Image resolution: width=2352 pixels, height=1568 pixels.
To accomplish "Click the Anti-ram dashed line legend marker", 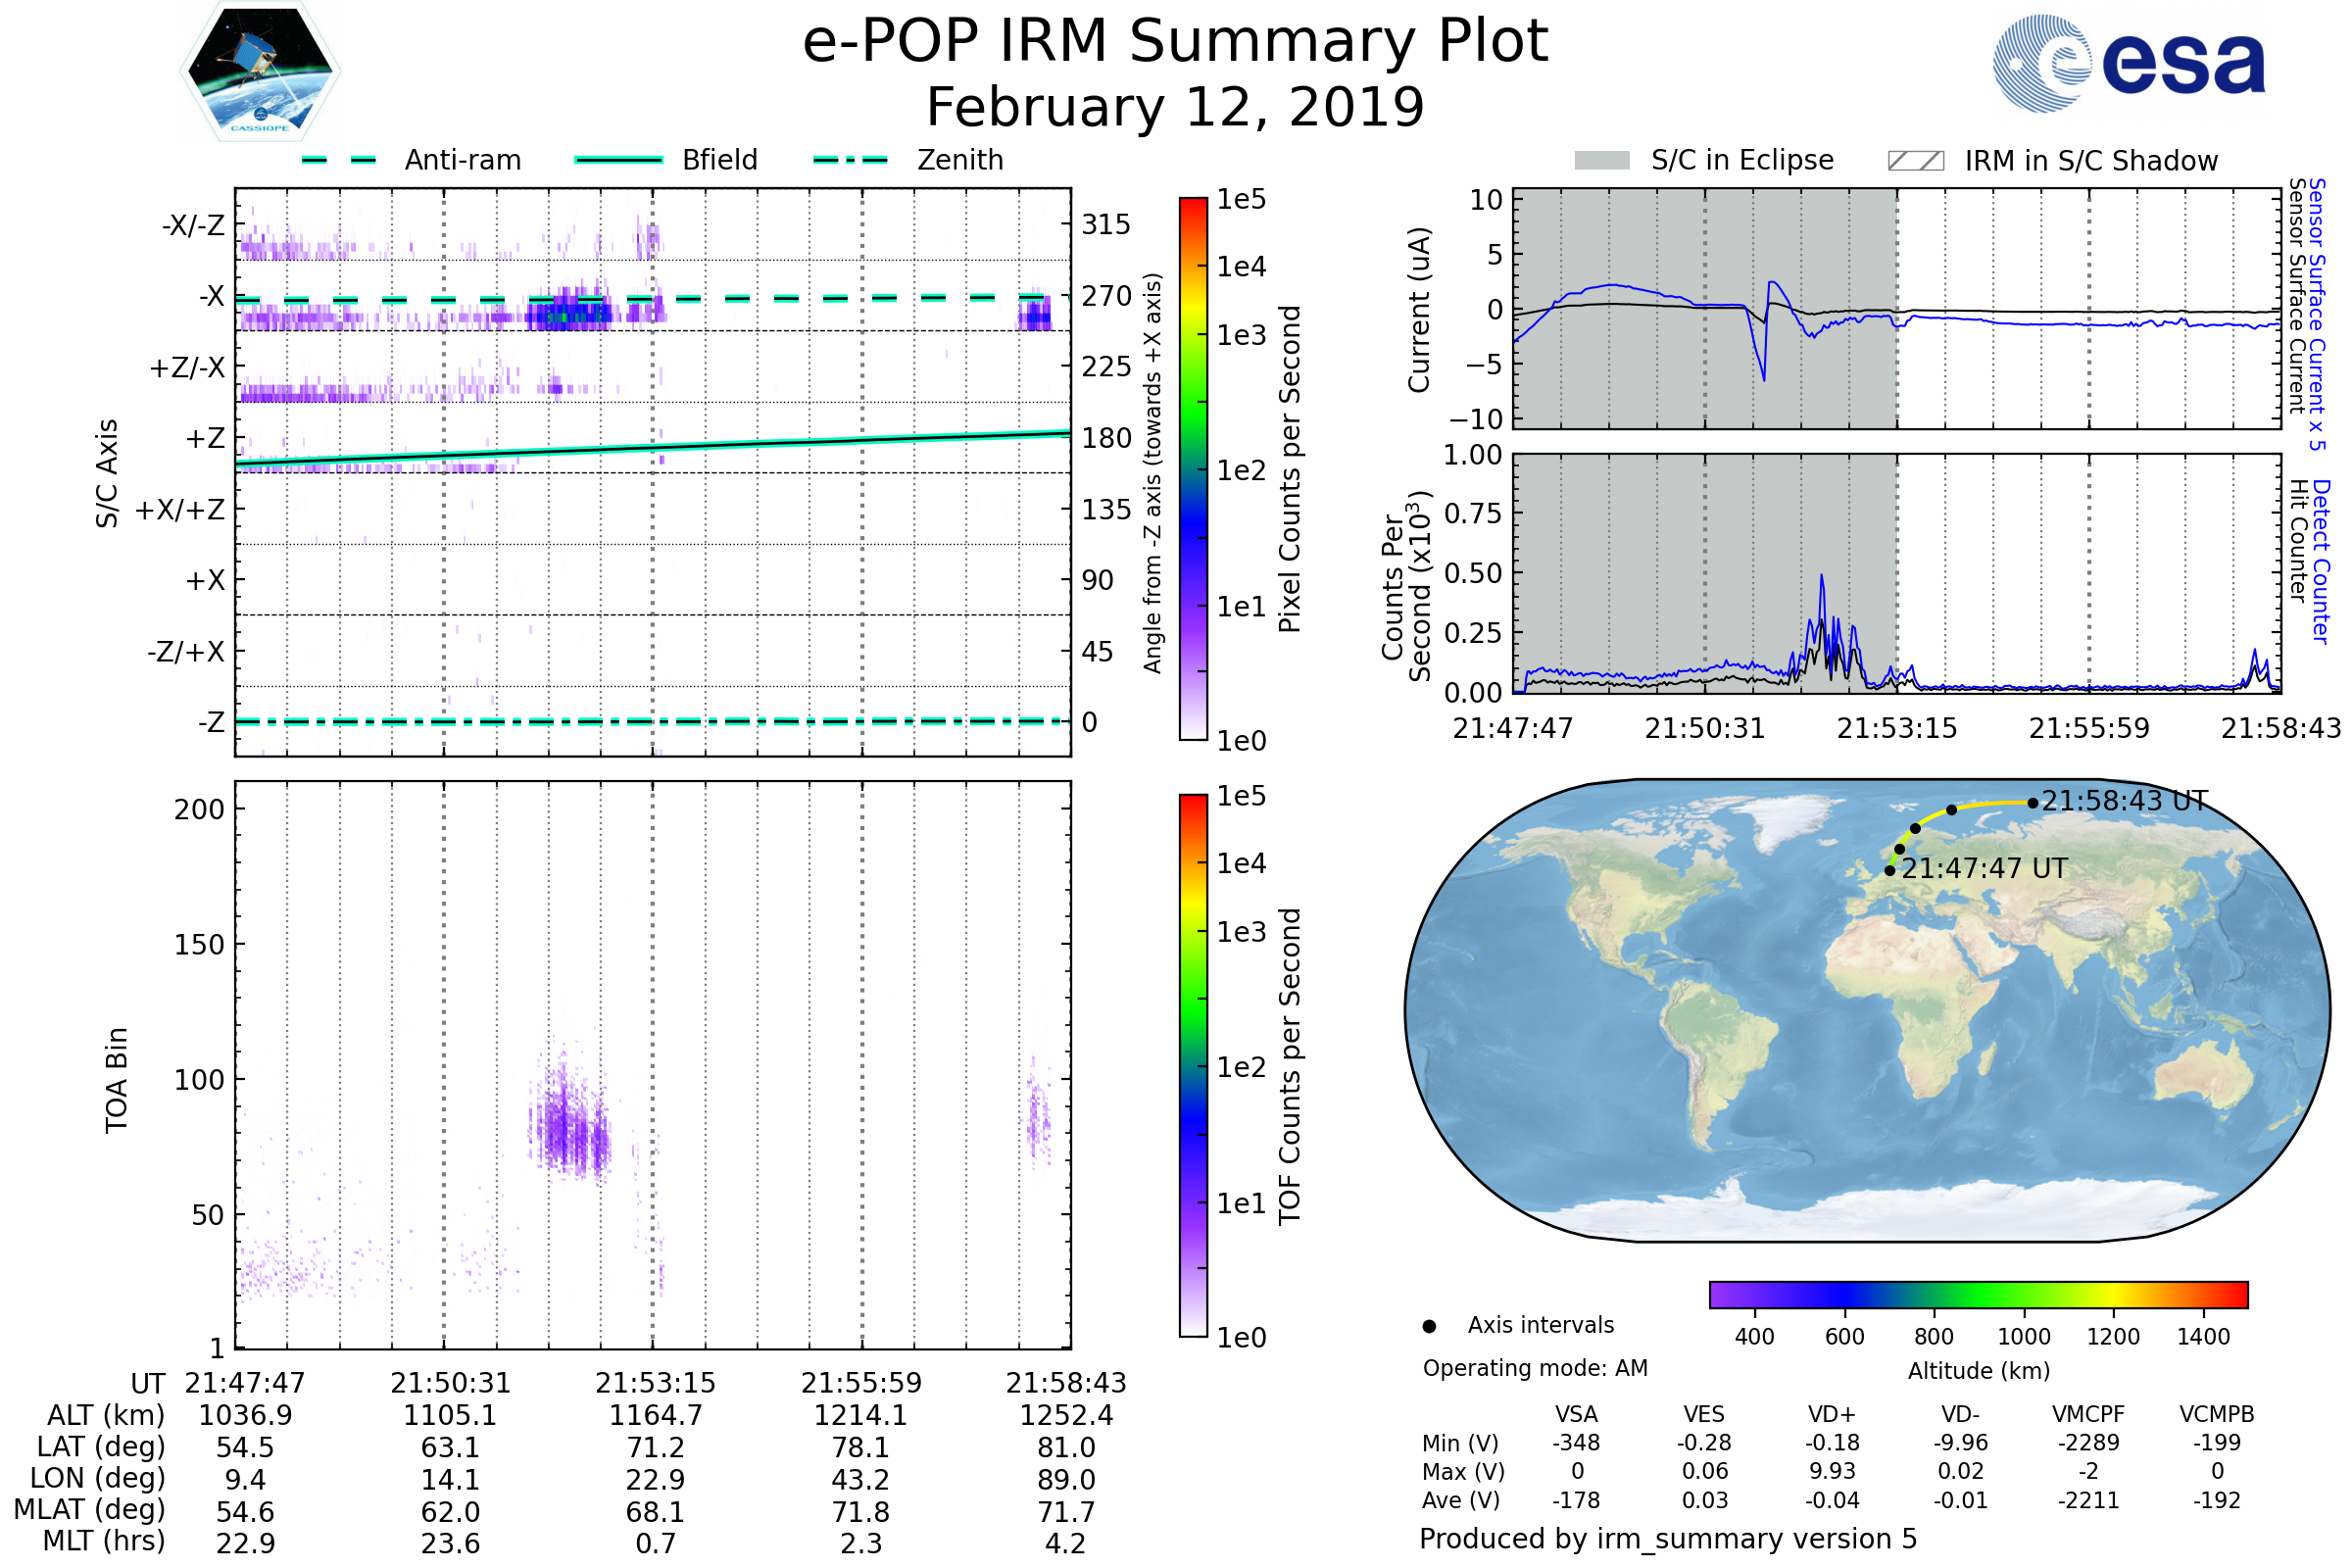I will point(340,160).
